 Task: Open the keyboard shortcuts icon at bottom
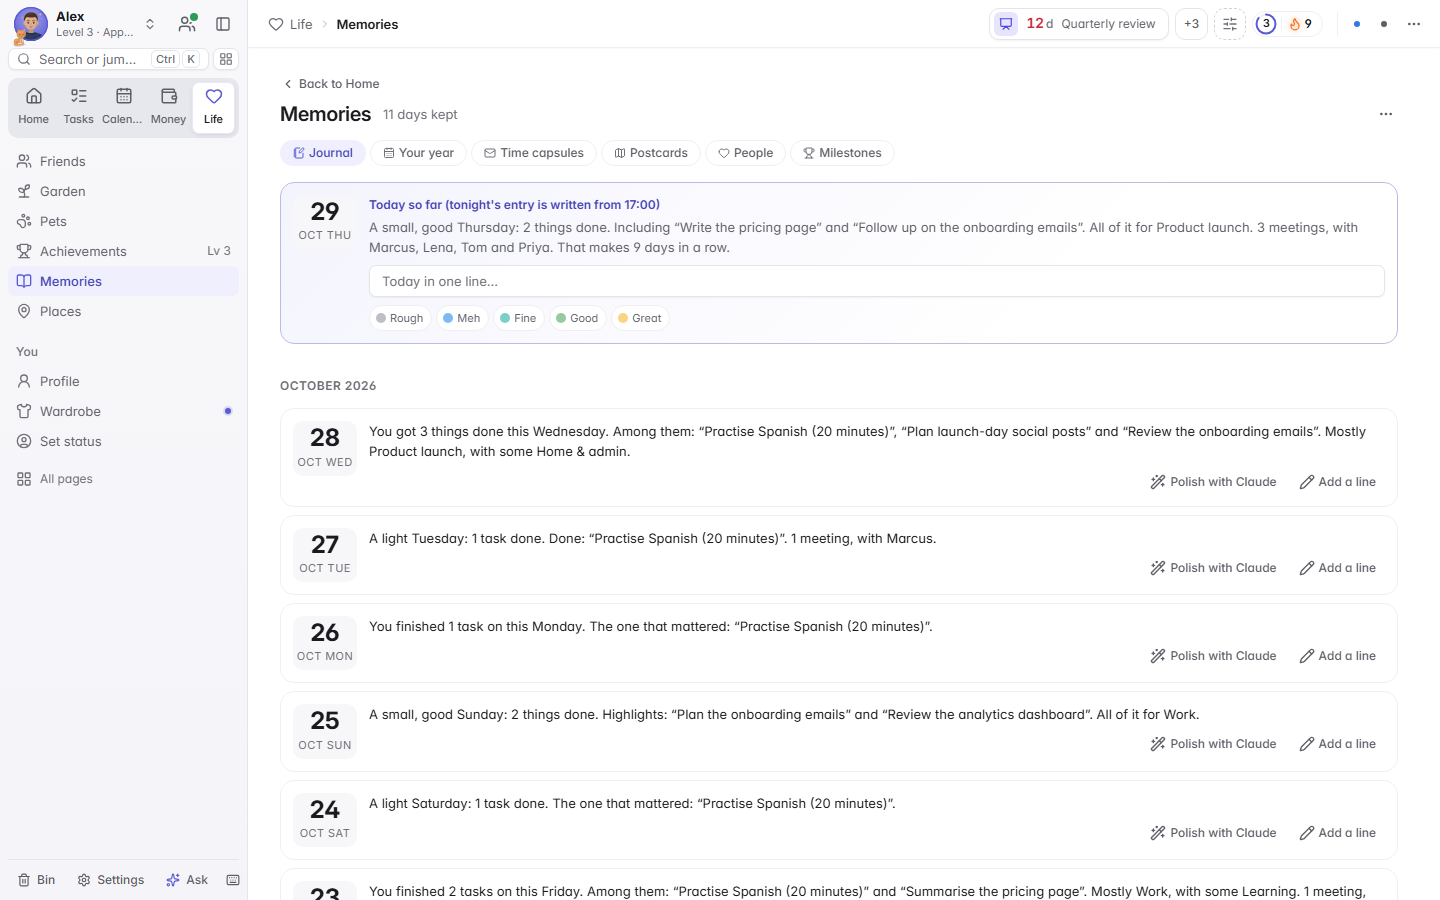click(233, 880)
